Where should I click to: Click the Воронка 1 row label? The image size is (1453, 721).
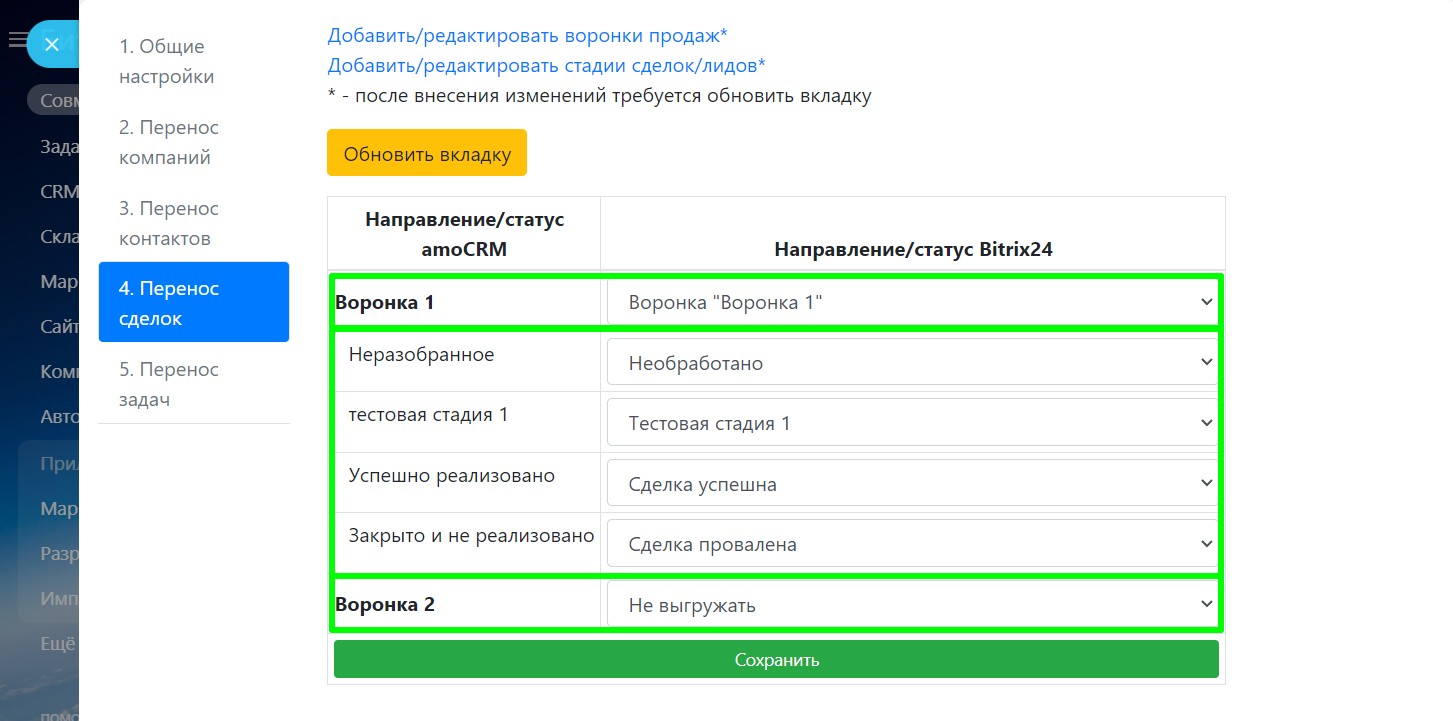tap(384, 302)
